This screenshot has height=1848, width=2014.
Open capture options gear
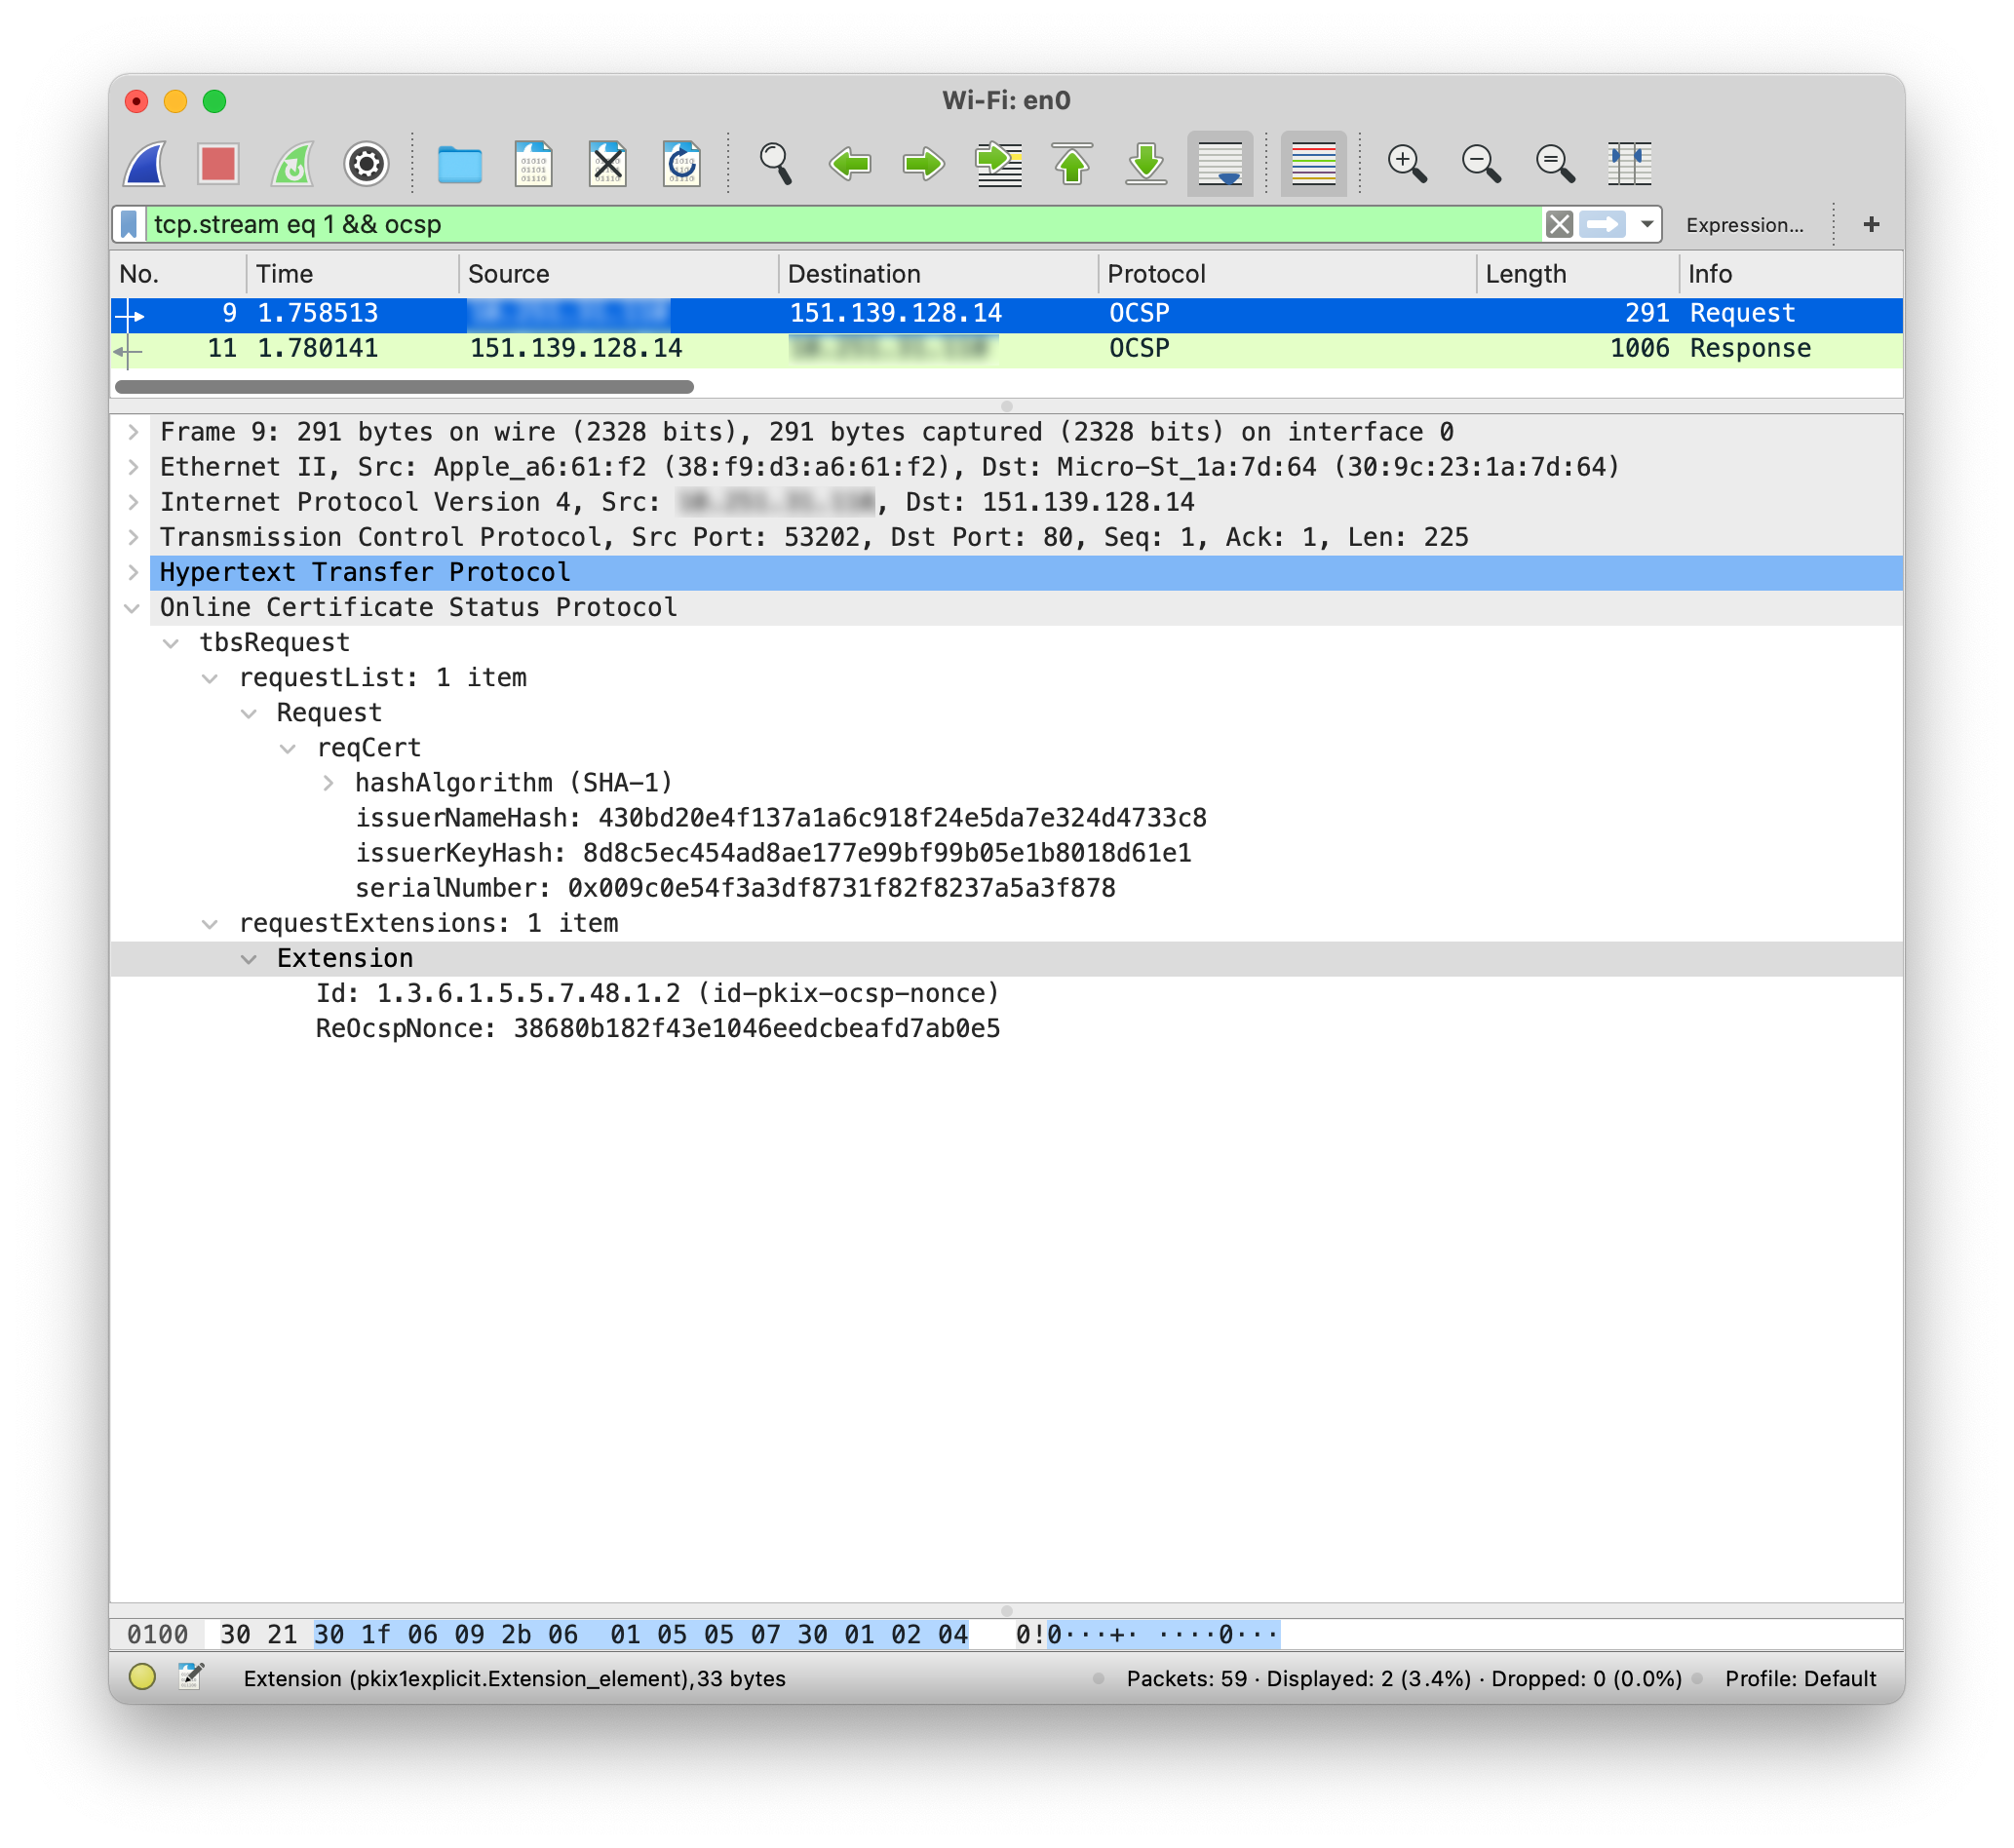click(x=366, y=163)
